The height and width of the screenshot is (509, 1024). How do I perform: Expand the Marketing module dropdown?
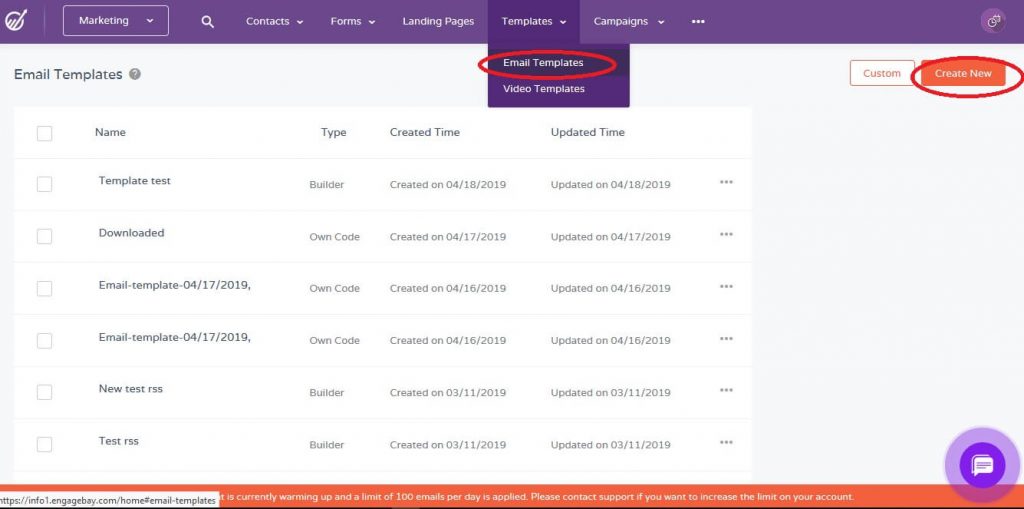click(x=116, y=21)
